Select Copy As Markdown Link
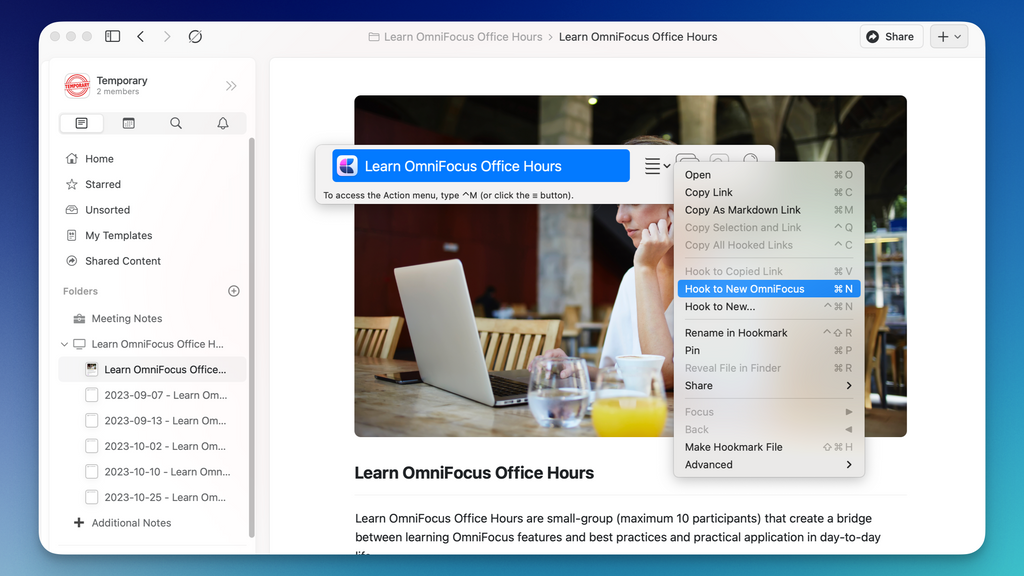The image size is (1024, 576). coord(769,210)
